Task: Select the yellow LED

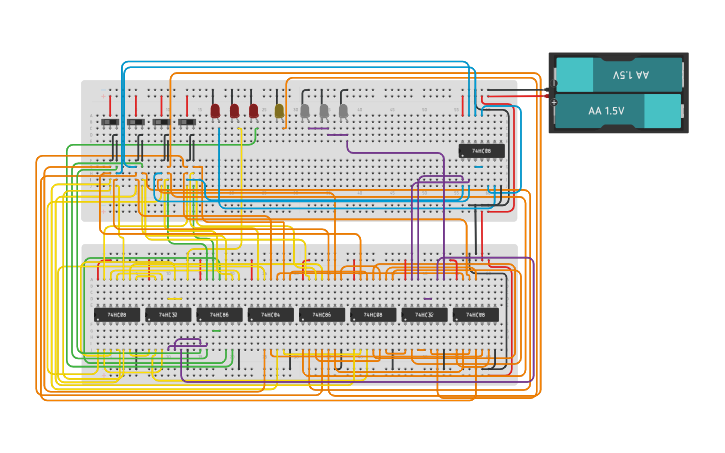Action: (x=279, y=111)
